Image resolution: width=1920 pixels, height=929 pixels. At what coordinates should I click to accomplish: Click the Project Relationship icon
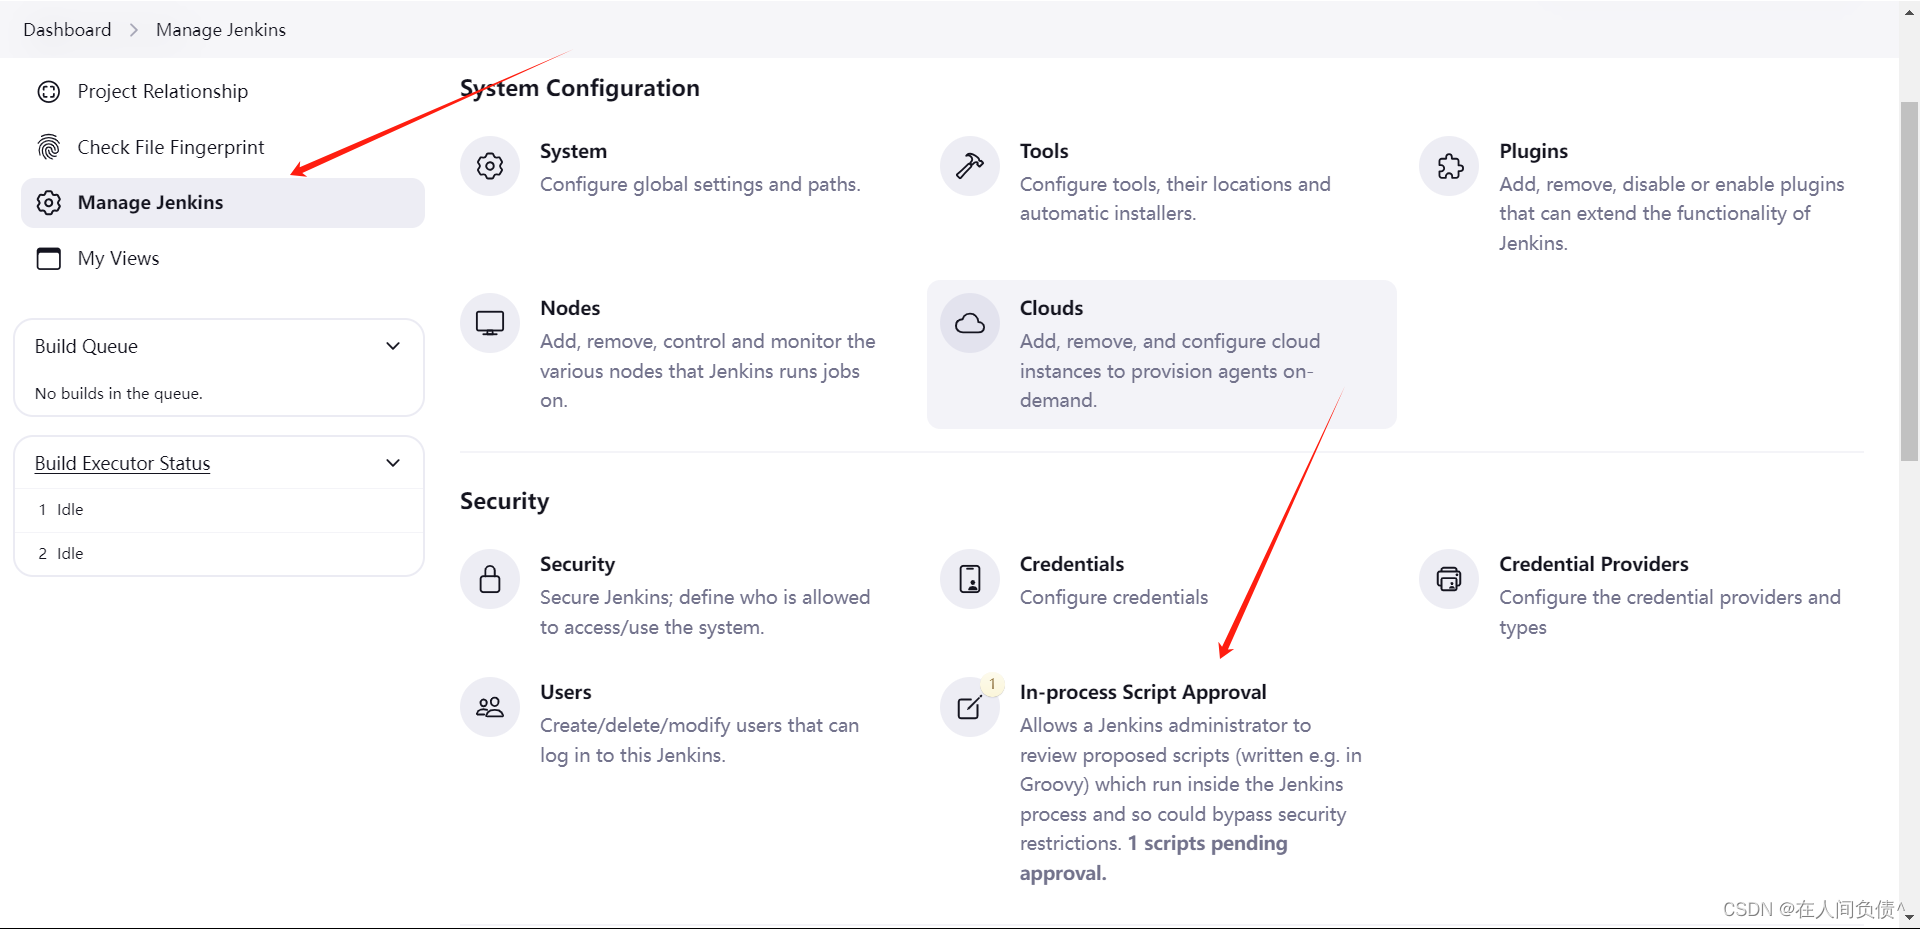coord(48,91)
